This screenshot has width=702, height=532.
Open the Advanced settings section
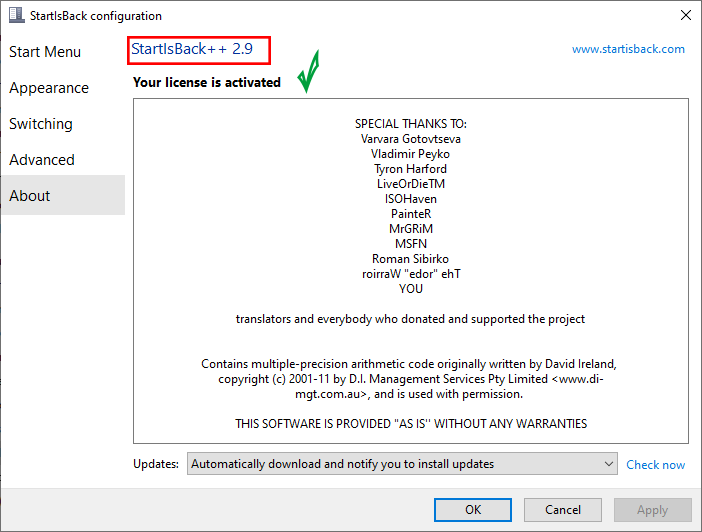click(42, 160)
